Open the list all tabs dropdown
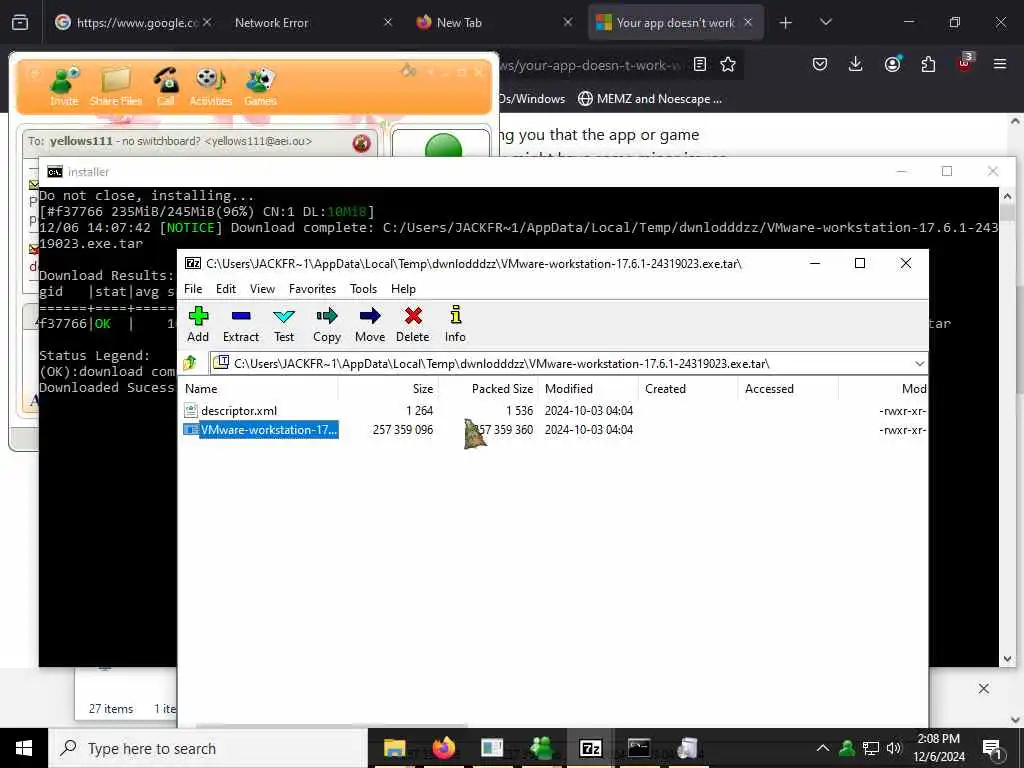The image size is (1024, 768). [826, 23]
